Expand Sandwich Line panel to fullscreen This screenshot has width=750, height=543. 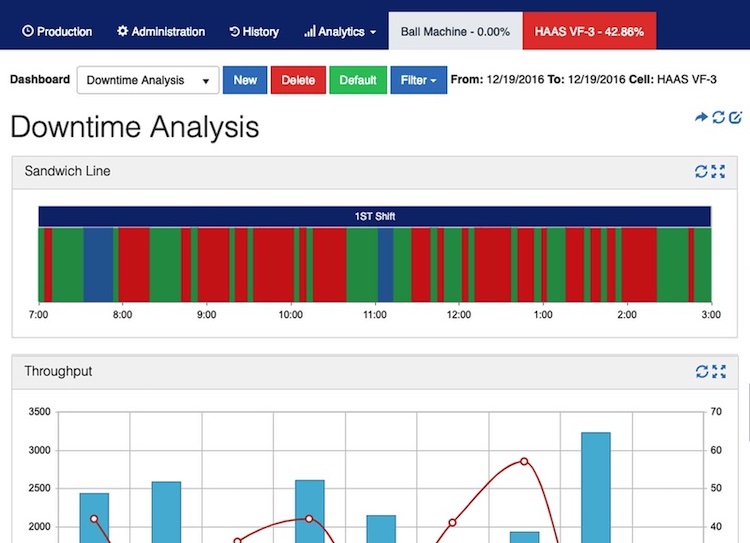pyautogui.click(x=718, y=172)
